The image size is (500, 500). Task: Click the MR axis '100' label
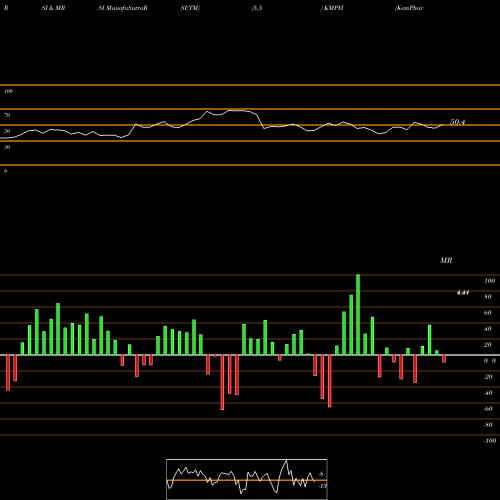(x=489, y=281)
